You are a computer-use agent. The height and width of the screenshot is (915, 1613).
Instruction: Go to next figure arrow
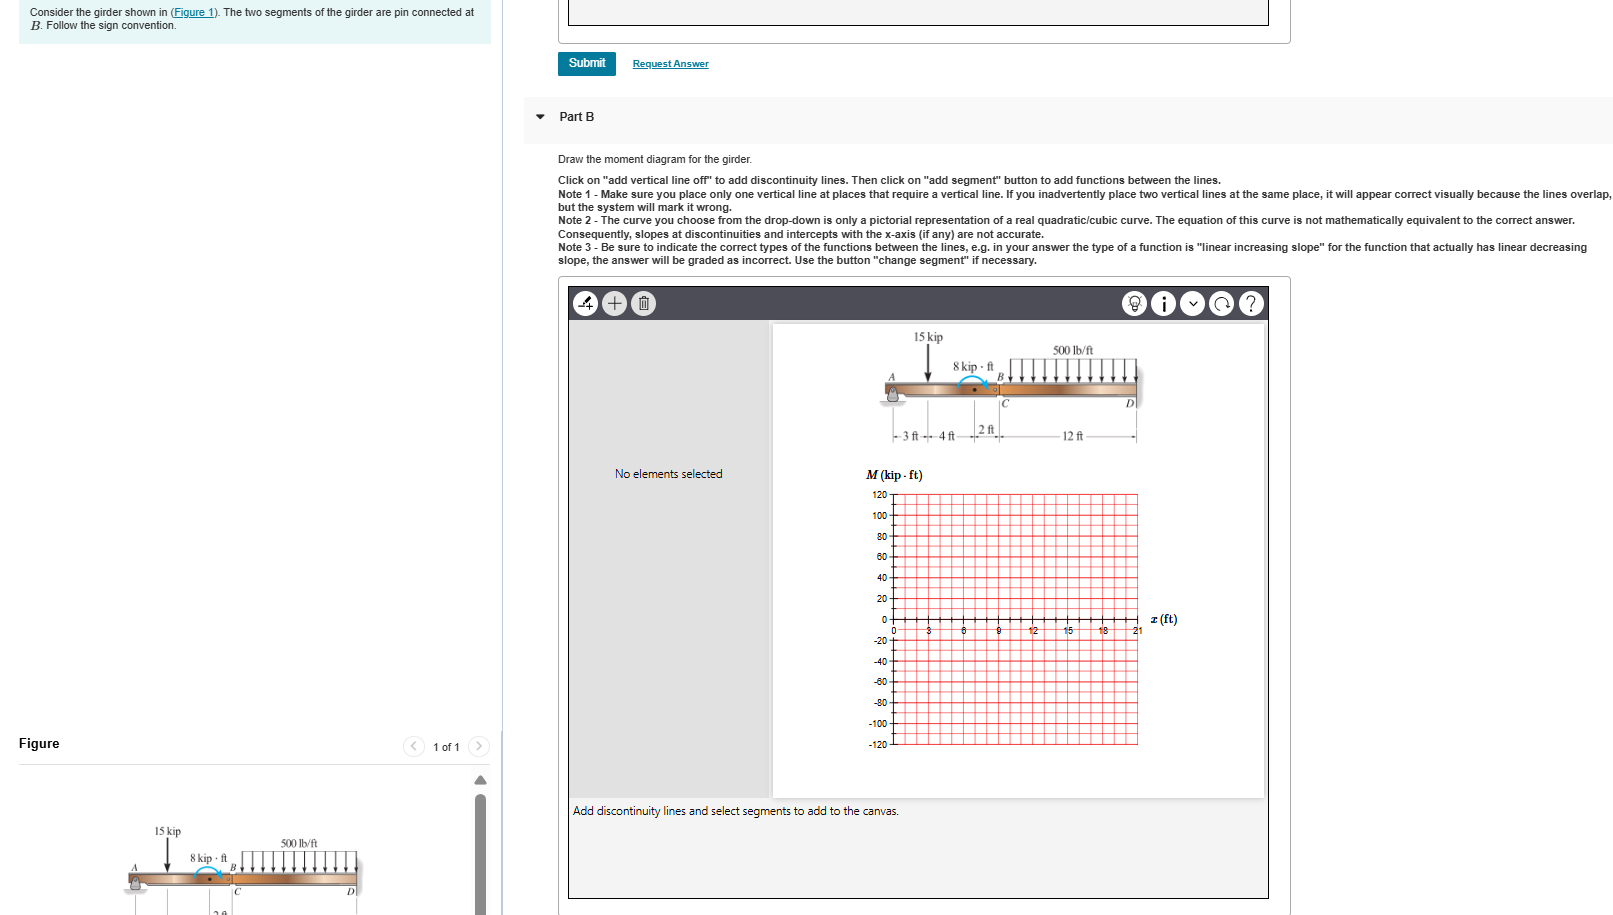(x=479, y=746)
